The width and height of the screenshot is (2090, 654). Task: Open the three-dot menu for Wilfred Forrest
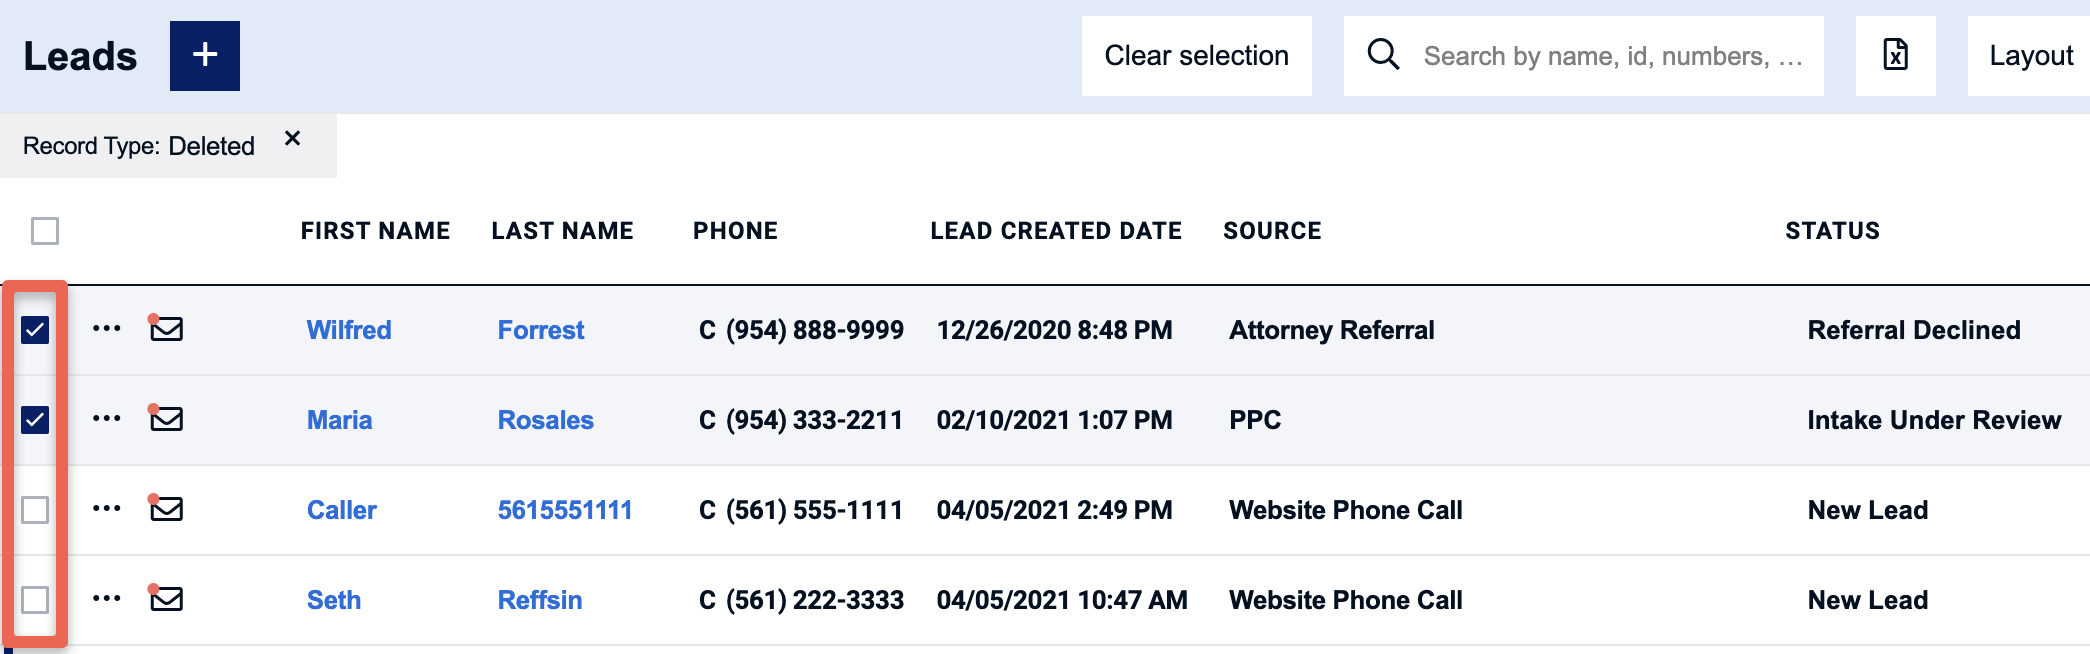[x=107, y=328]
